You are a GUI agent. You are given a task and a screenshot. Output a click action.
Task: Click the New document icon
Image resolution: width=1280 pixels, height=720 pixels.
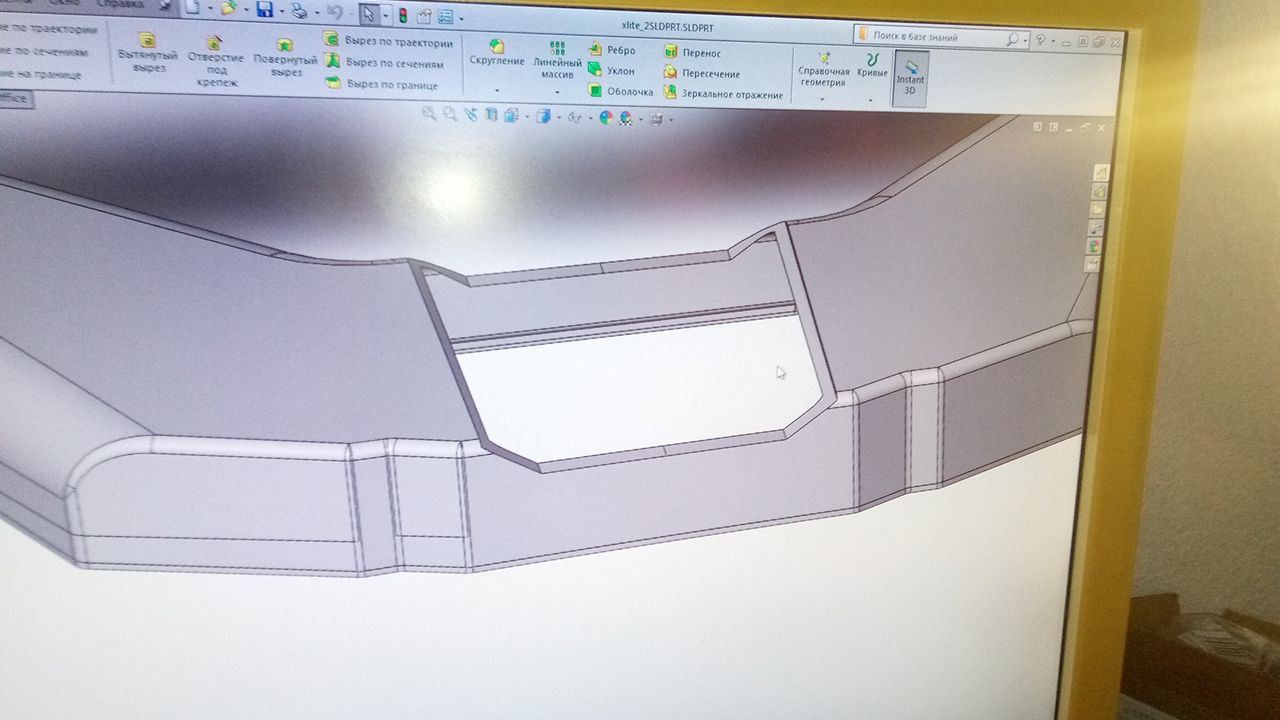coord(193,7)
